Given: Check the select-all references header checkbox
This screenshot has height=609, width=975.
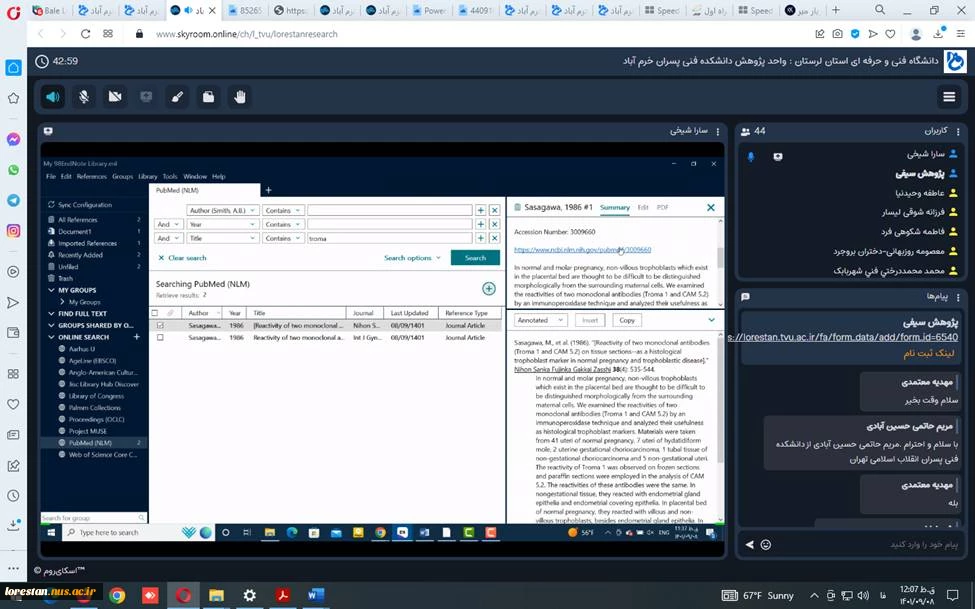Looking at the screenshot, I should click(155, 313).
